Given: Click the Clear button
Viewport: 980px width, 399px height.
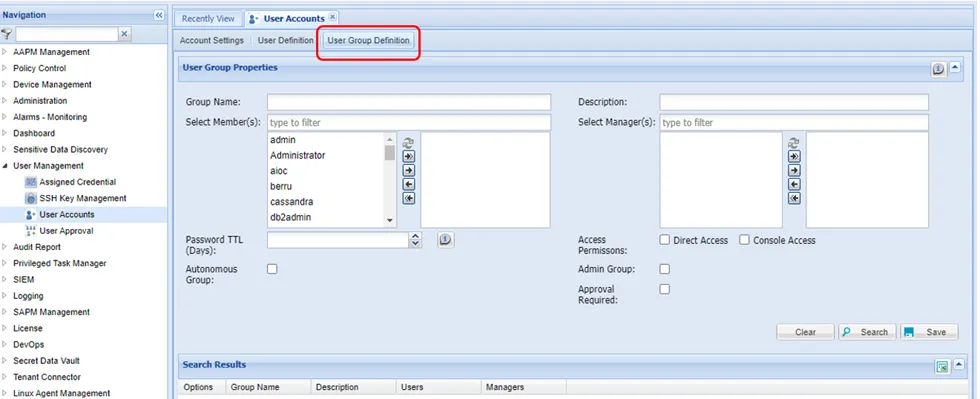Looking at the screenshot, I should point(805,332).
